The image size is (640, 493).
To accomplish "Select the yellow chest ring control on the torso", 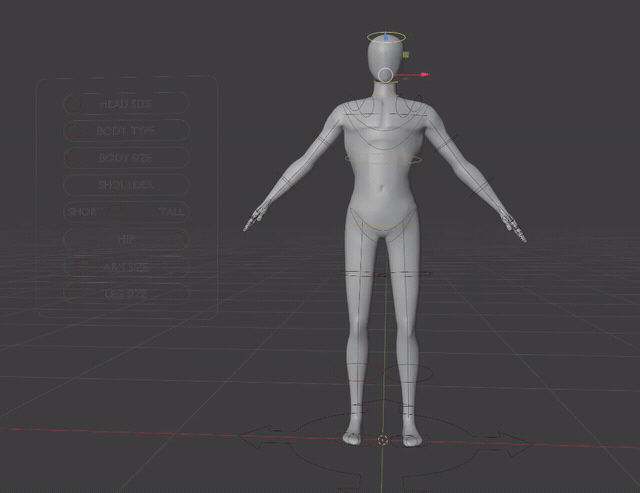I will [x=384, y=159].
